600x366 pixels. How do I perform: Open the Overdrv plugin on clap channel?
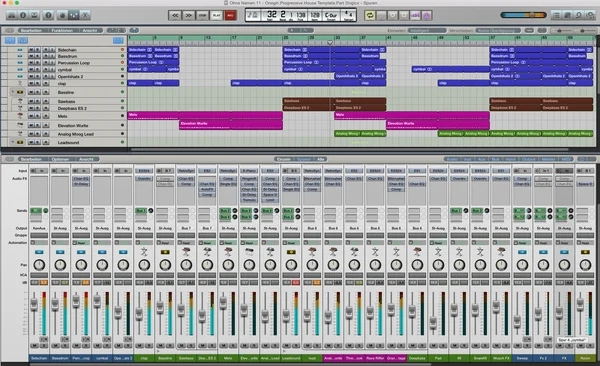tap(144, 179)
